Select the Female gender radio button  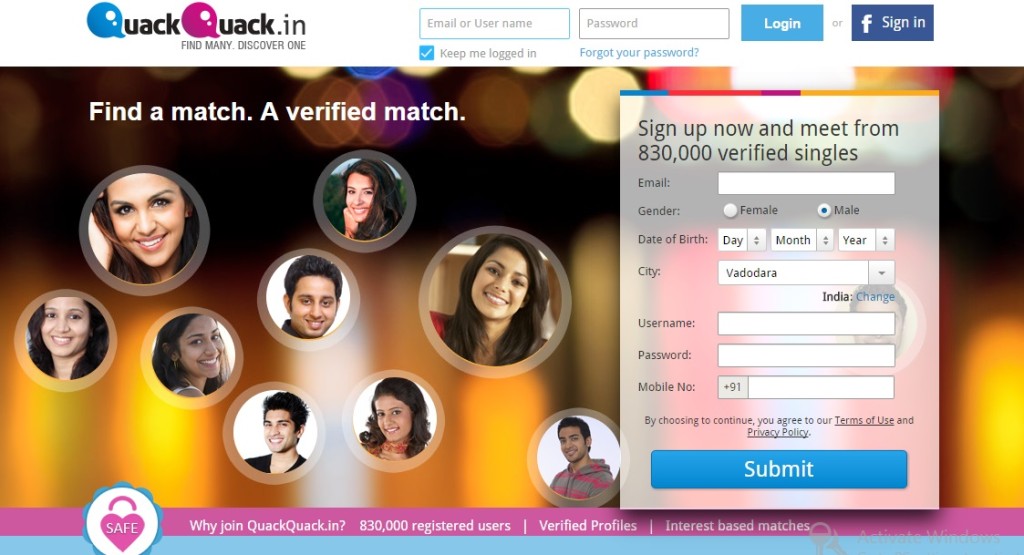click(x=730, y=210)
